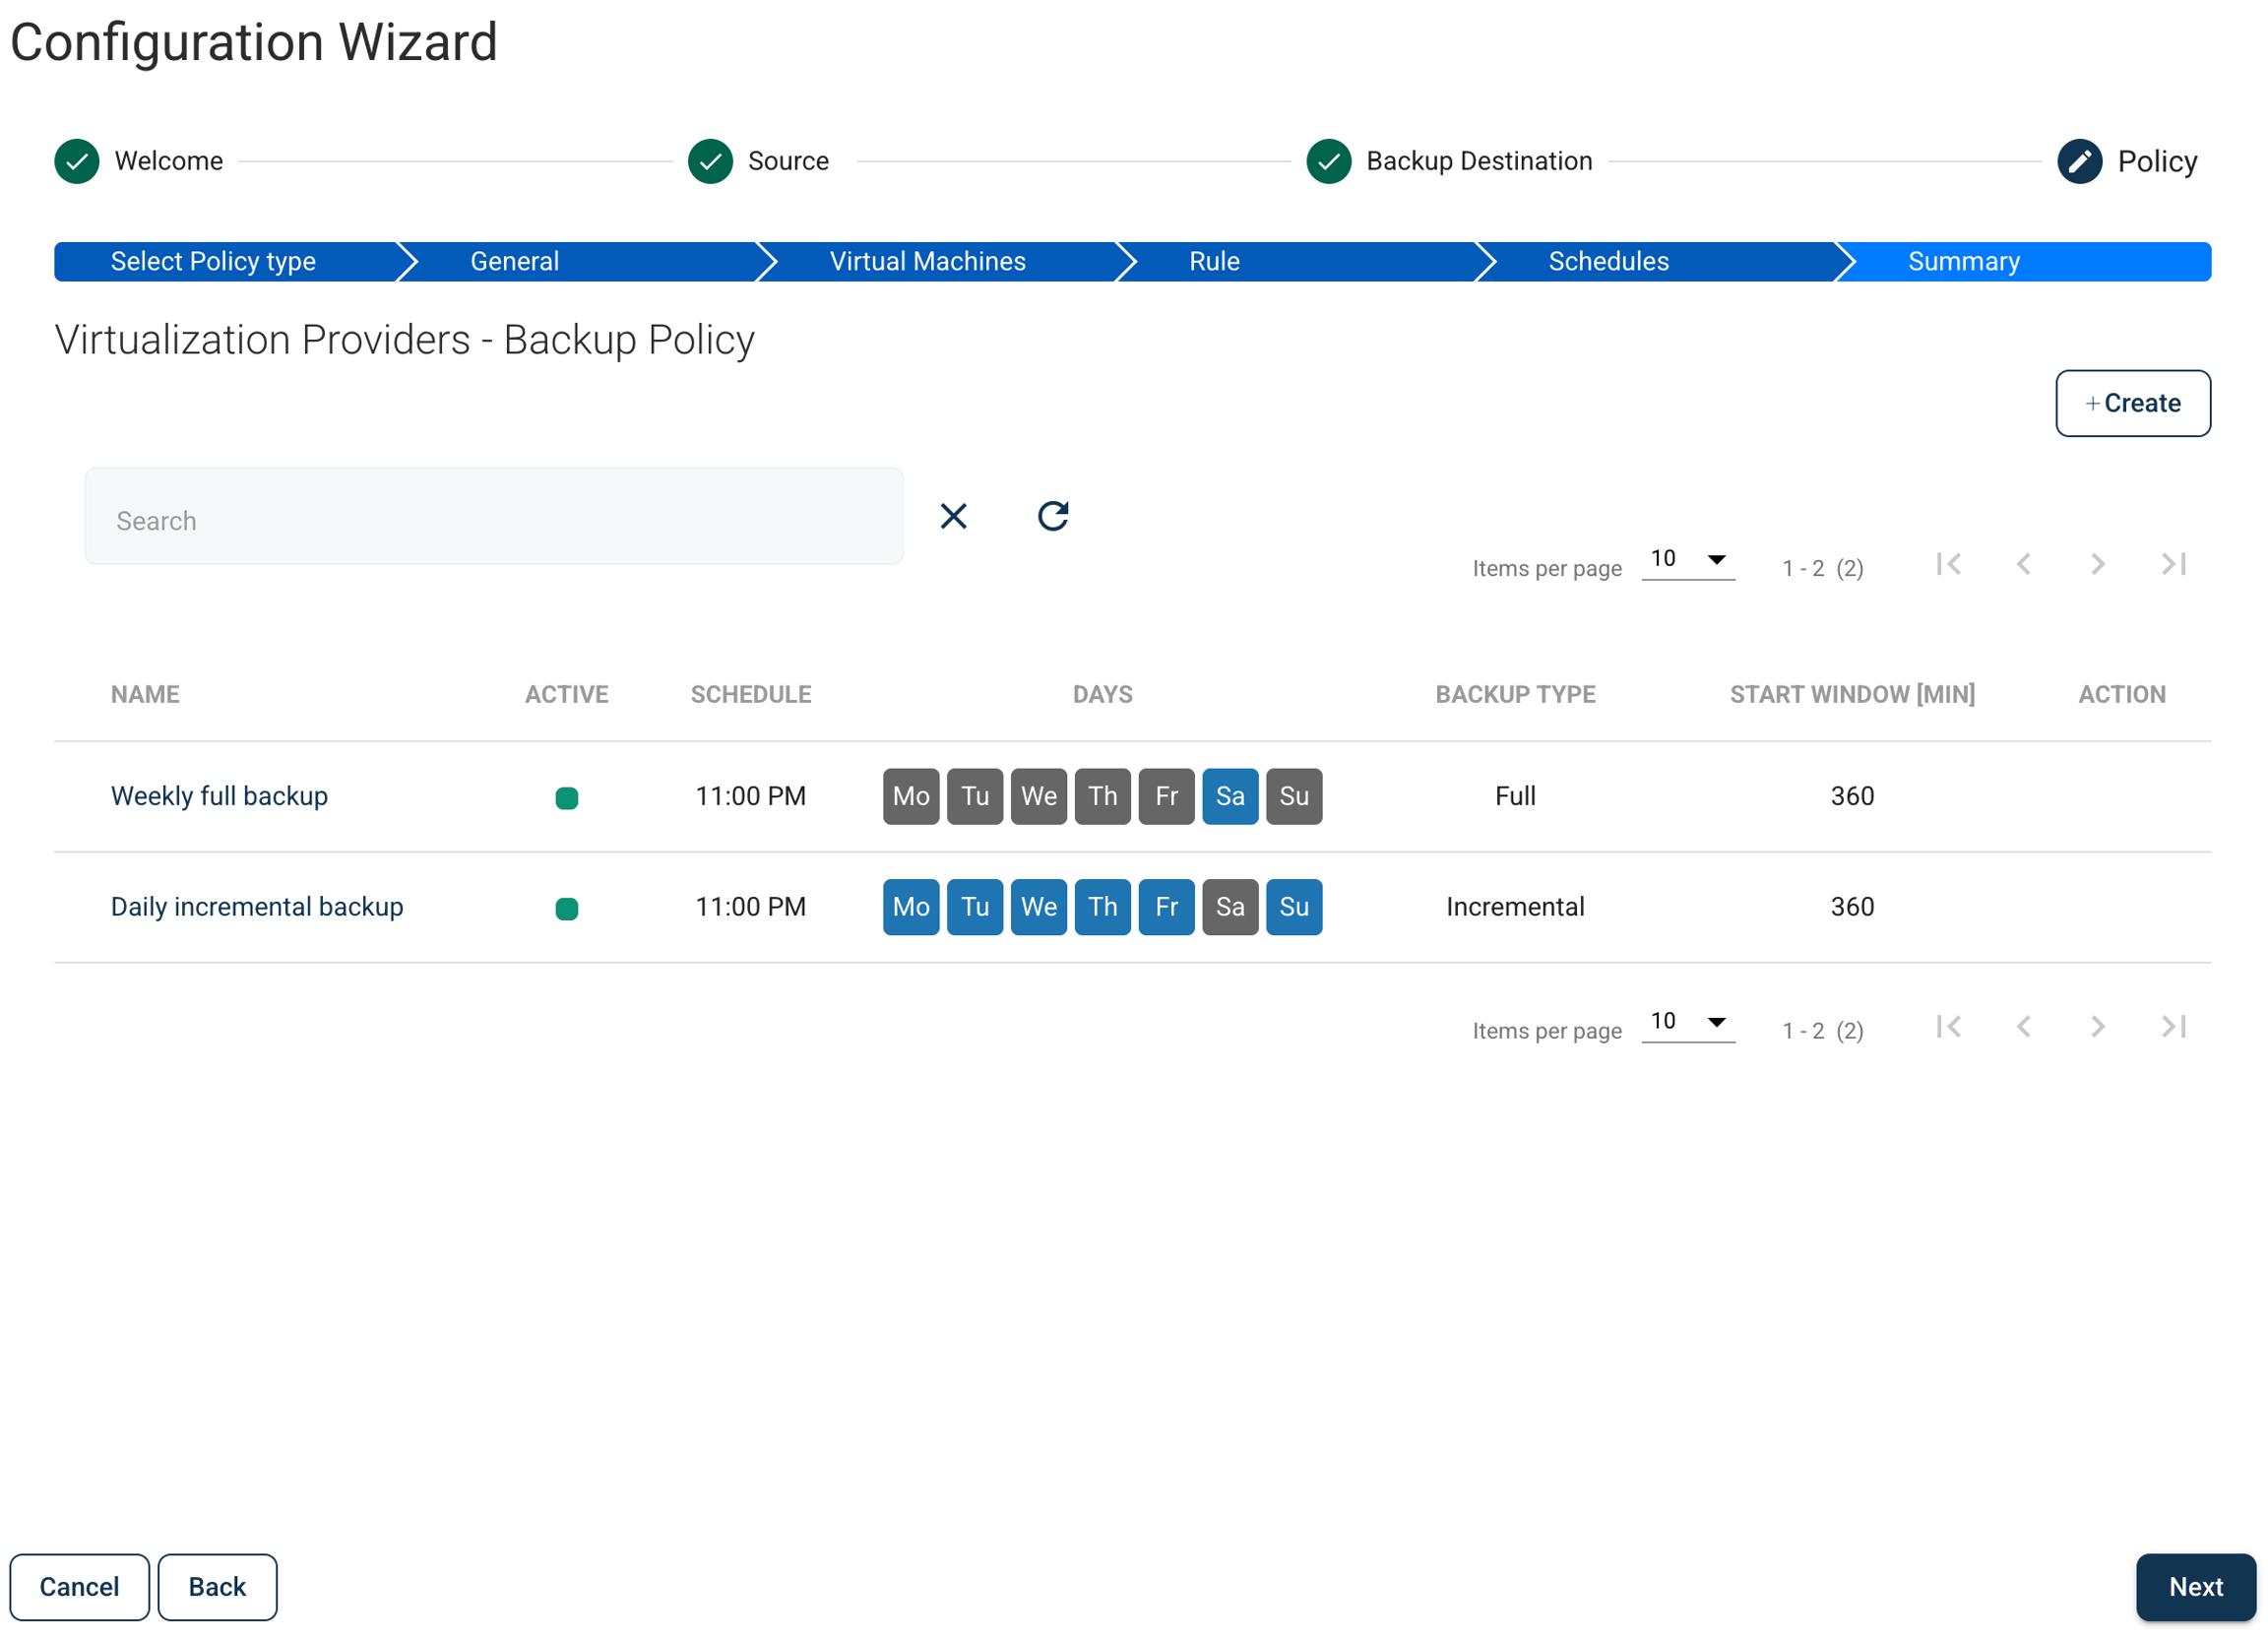Click the Next button
The image size is (2268, 1640).
coord(2195,1587)
